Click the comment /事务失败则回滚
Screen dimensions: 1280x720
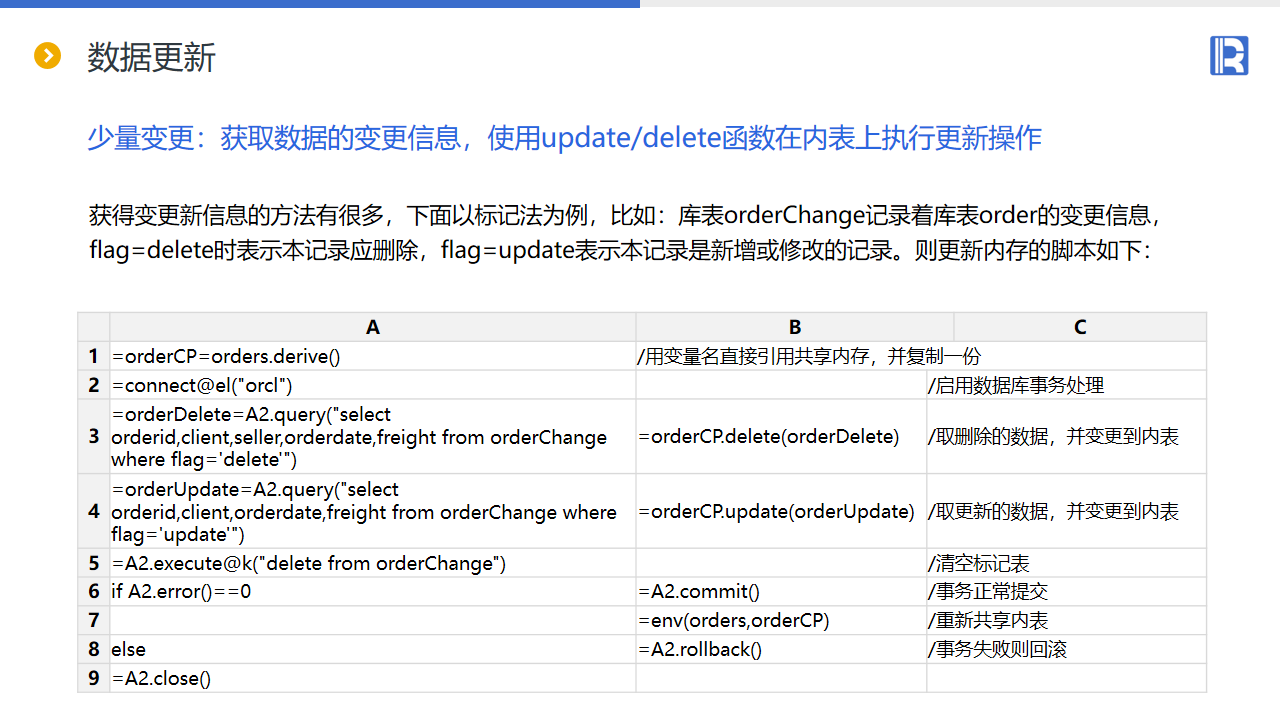pos(997,650)
